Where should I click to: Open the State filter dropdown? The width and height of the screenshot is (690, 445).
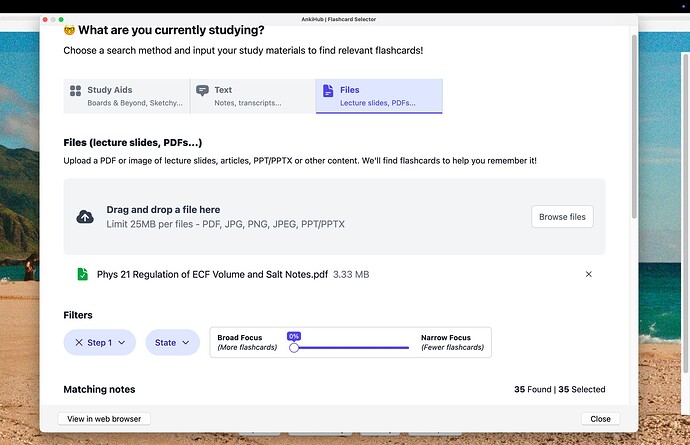[x=171, y=343]
